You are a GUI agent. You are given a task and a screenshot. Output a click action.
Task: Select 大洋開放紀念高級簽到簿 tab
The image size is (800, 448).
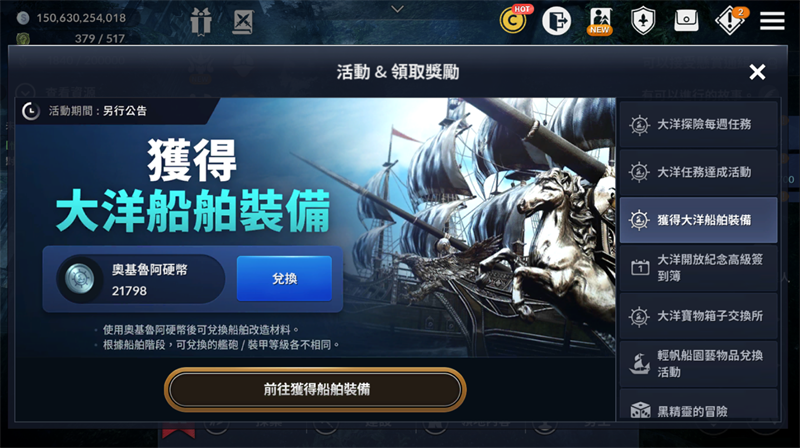point(698,268)
